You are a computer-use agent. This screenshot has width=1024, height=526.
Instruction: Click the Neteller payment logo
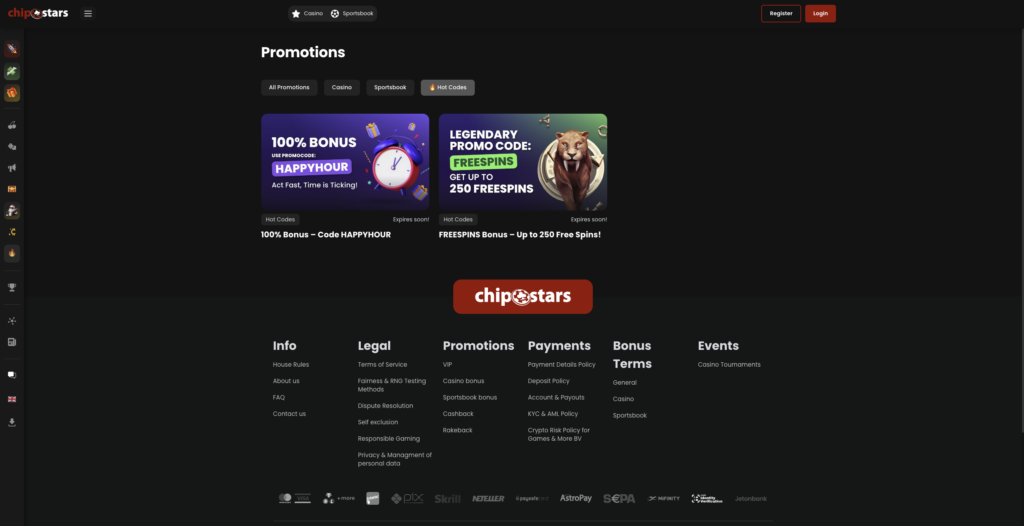click(x=488, y=499)
